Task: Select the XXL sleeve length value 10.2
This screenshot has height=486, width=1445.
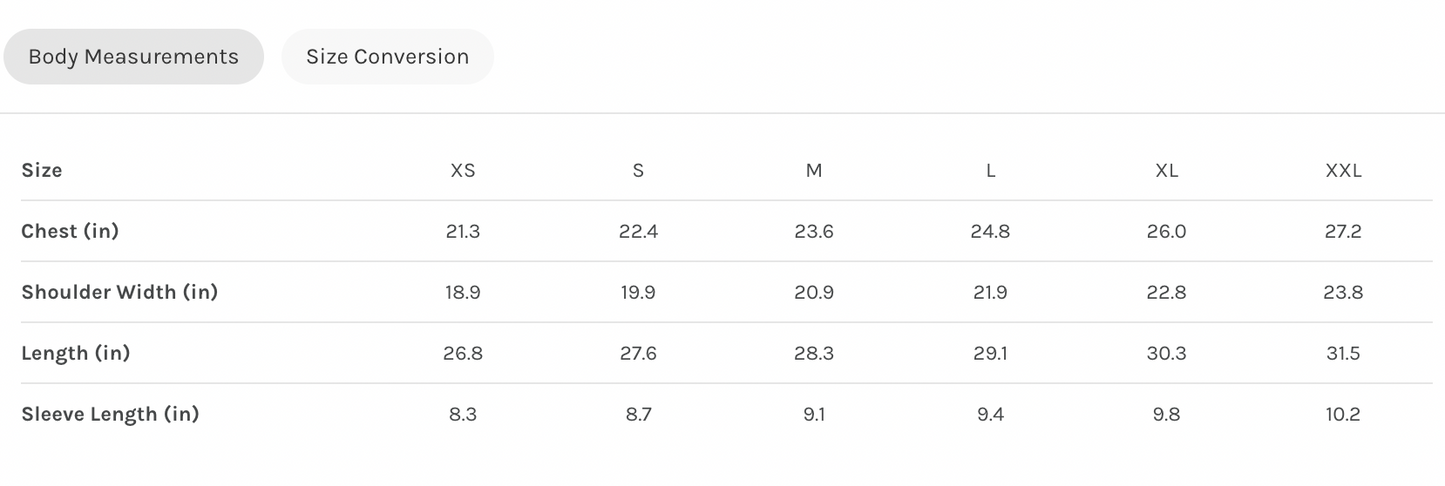Action: coord(1343,414)
